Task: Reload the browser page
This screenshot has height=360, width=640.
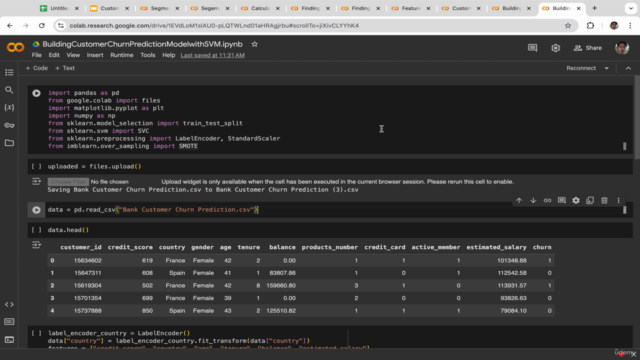Action: 42,26
